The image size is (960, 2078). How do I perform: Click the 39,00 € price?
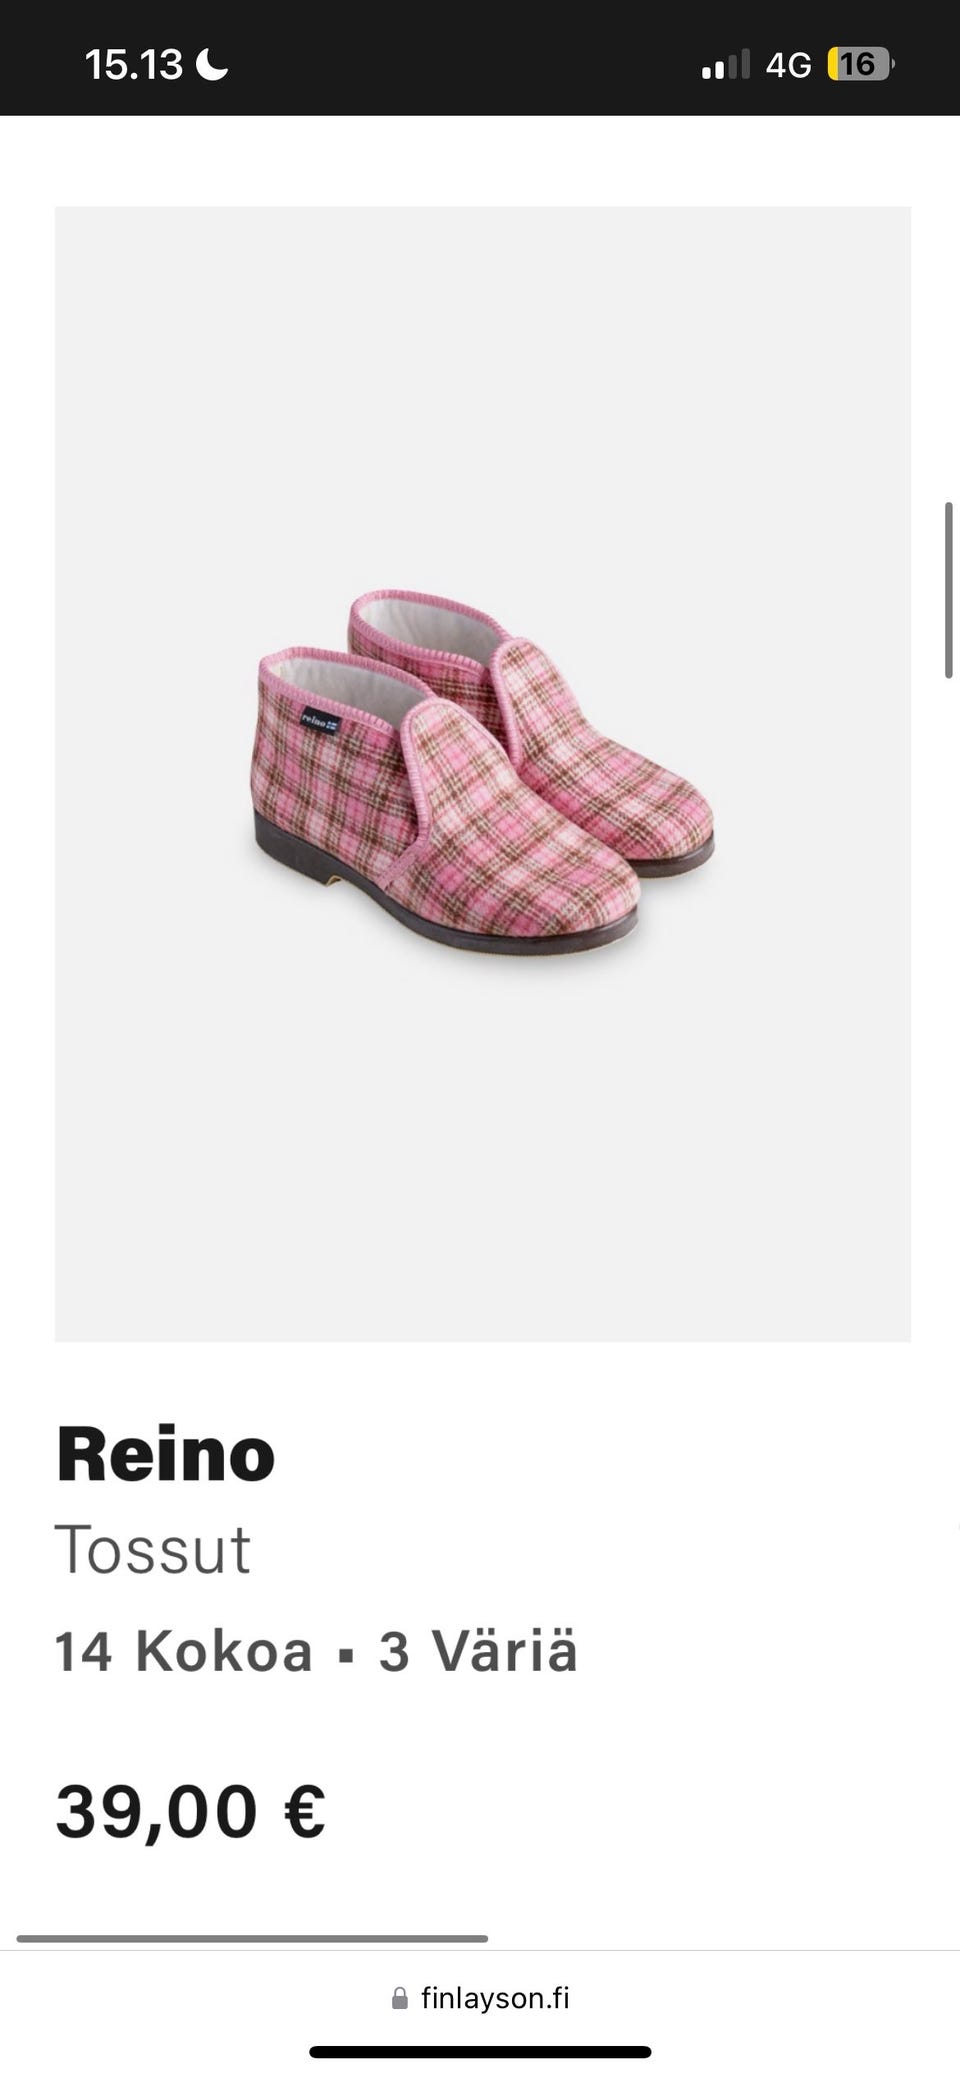pyautogui.click(x=191, y=1811)
